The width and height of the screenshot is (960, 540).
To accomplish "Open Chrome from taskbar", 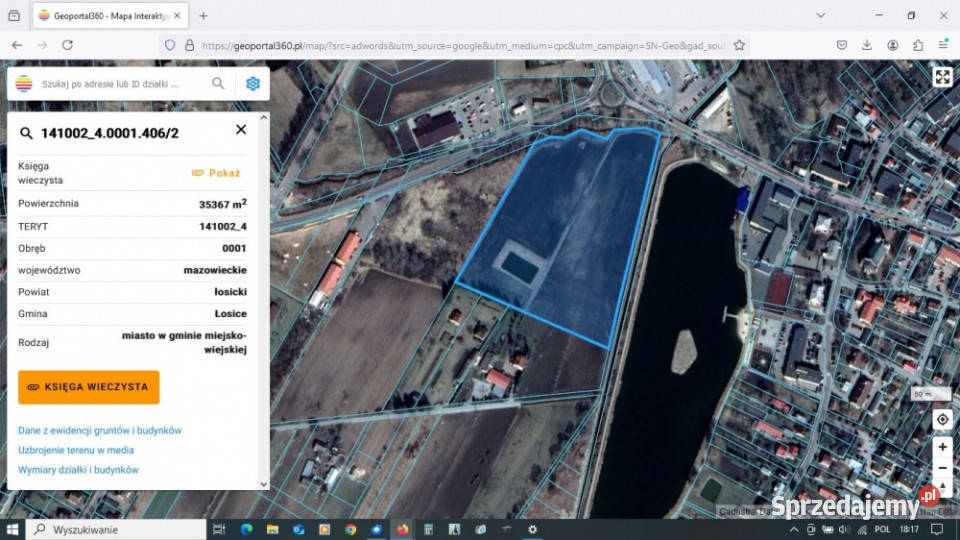I will (x=350, y=530).
